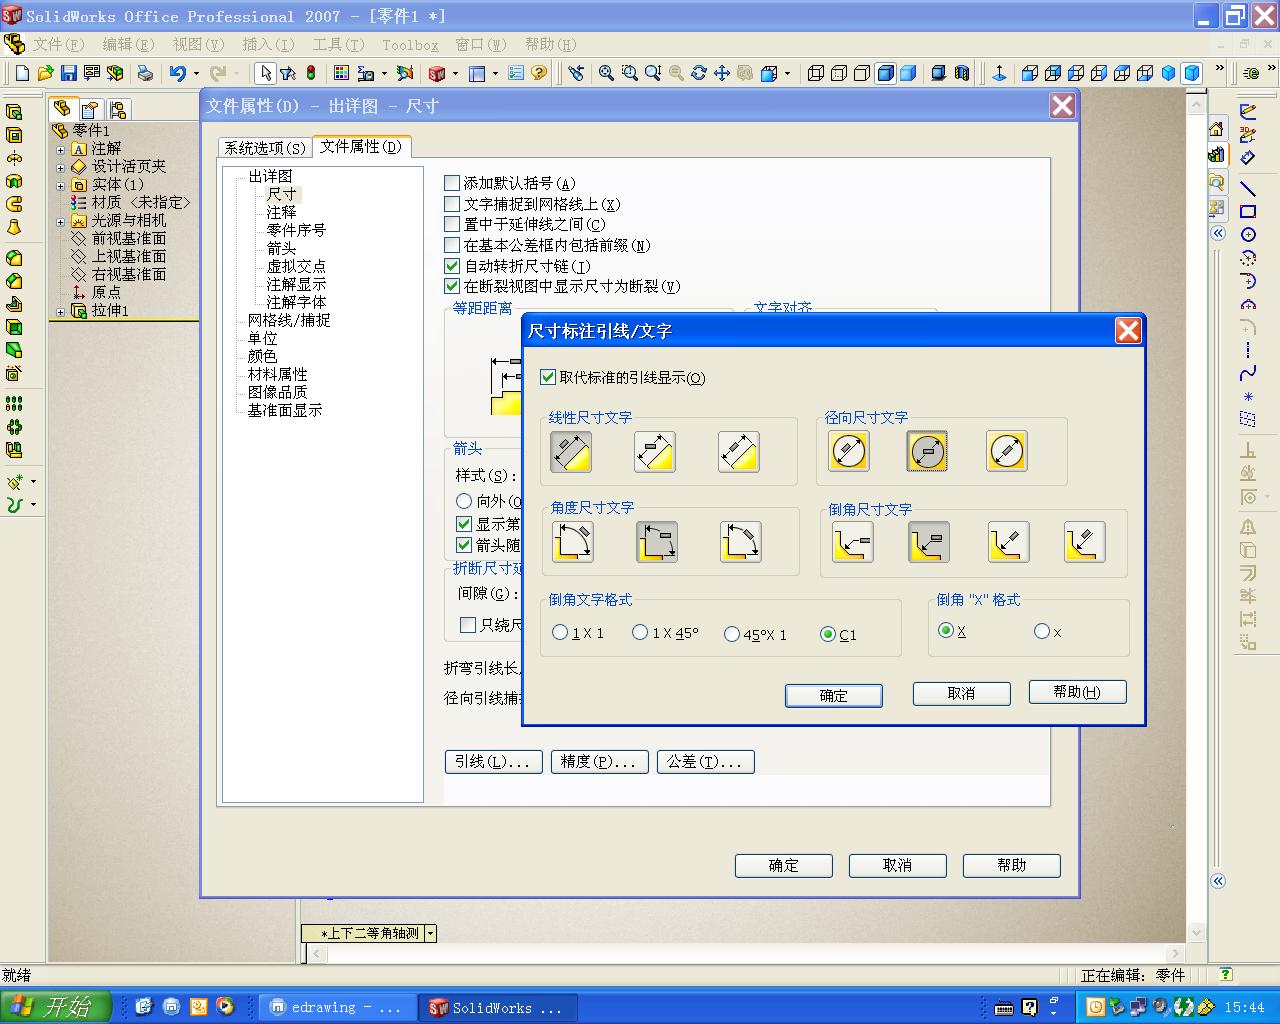Switch to the 系统选项 tab
This screenshot has height=1024, width=1280.
click(x=265, y=148)
